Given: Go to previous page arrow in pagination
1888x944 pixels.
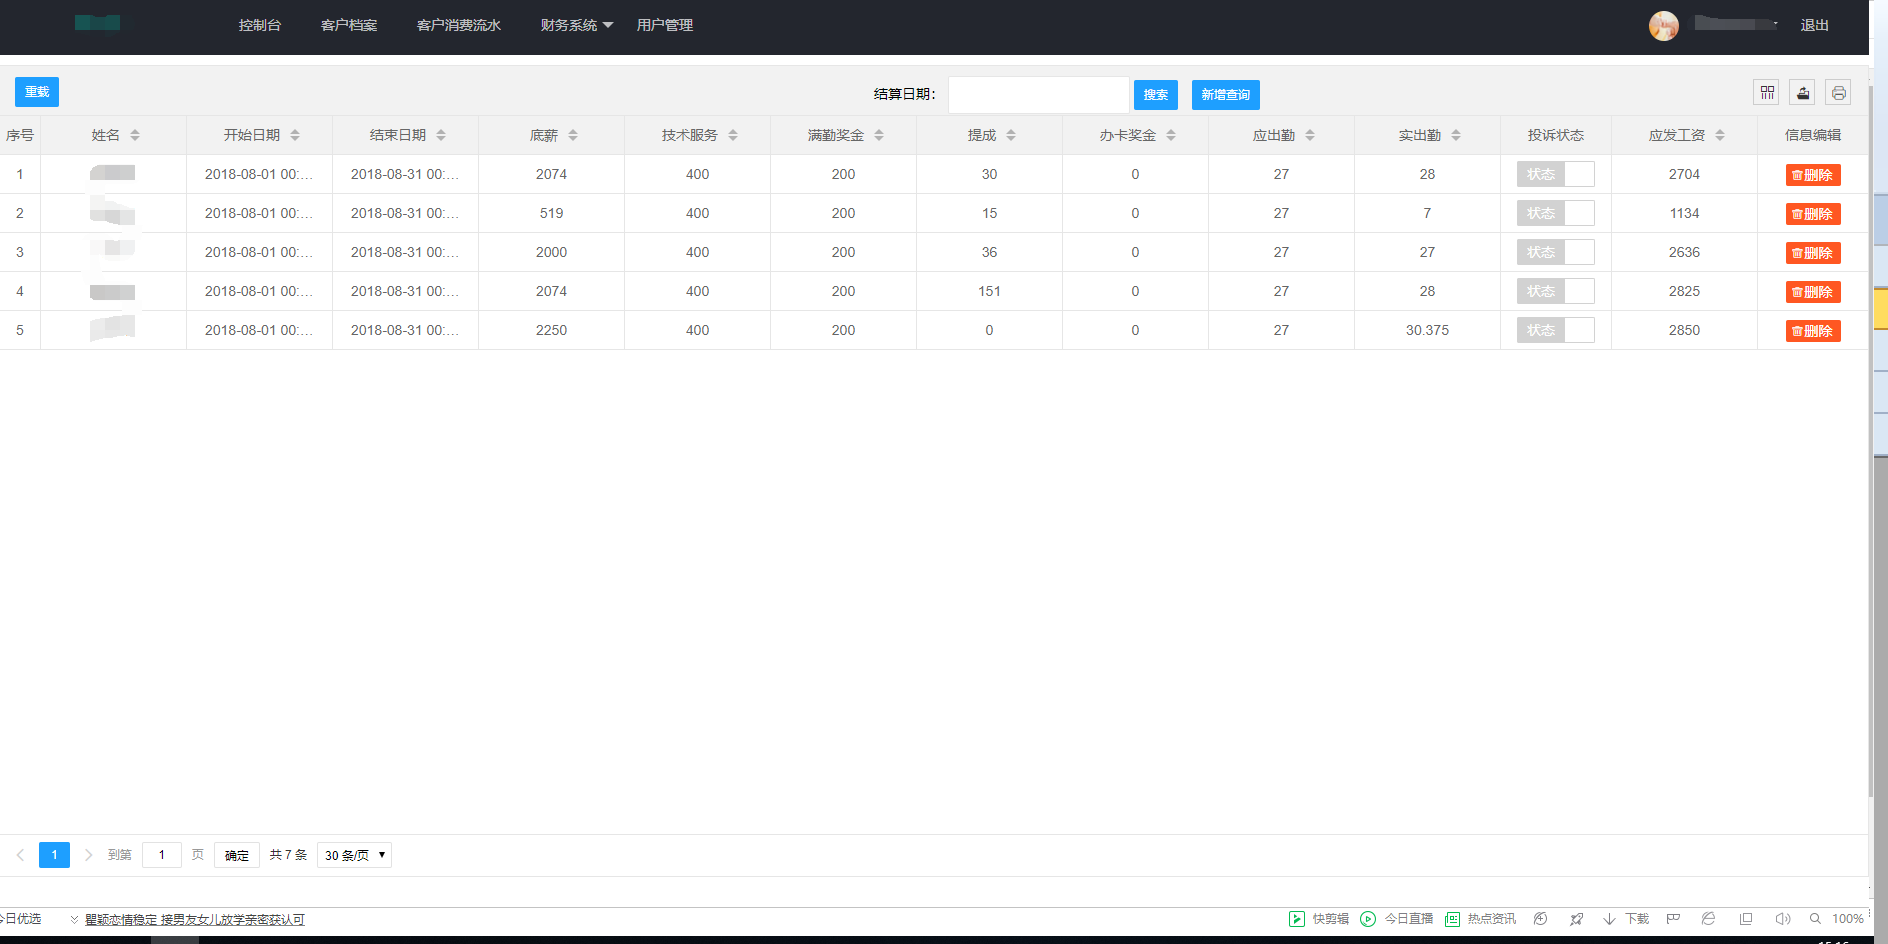Looking at the screenshot, I should click(20, 855).
